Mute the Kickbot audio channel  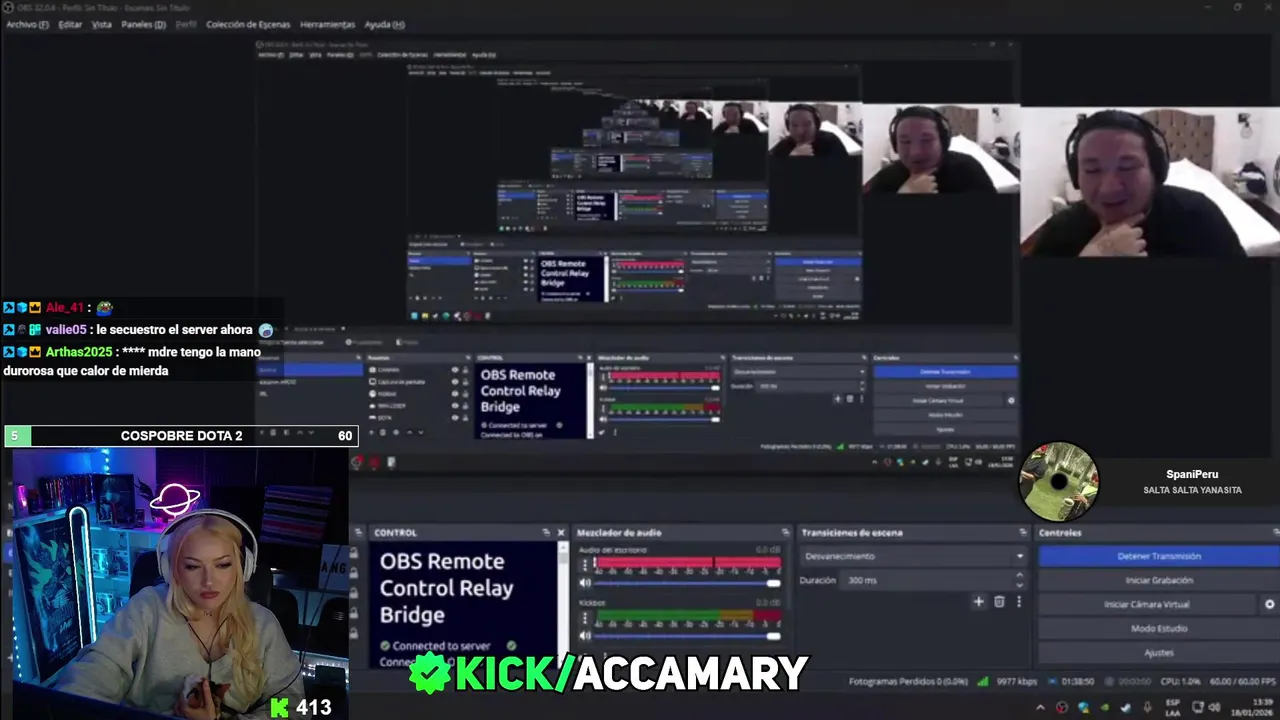(x=585, y=636)
